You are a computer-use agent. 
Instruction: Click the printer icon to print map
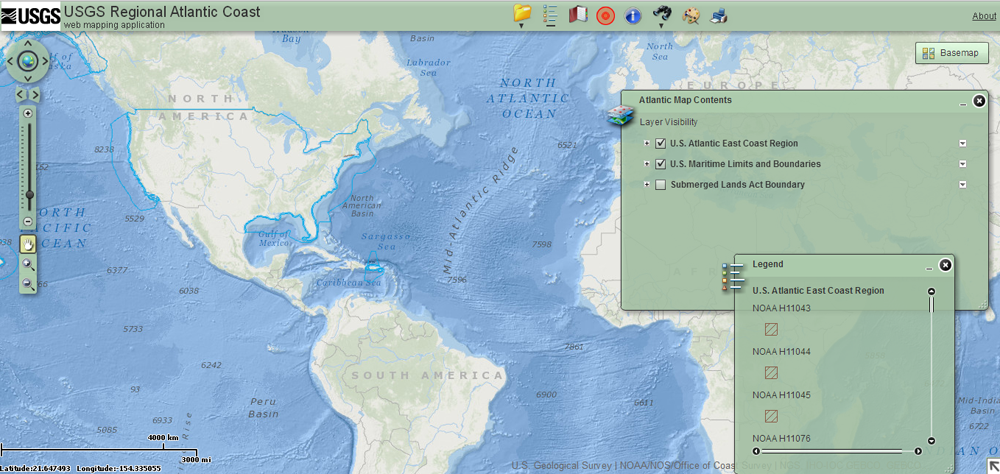(x=719, y=15)
